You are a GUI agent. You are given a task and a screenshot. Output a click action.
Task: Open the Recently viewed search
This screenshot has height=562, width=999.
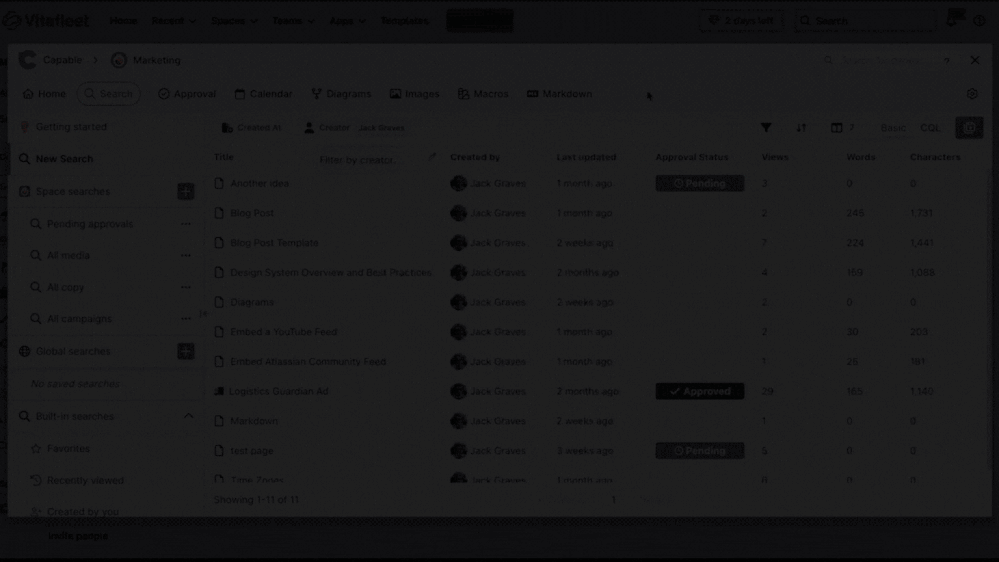tap(85, 480)
